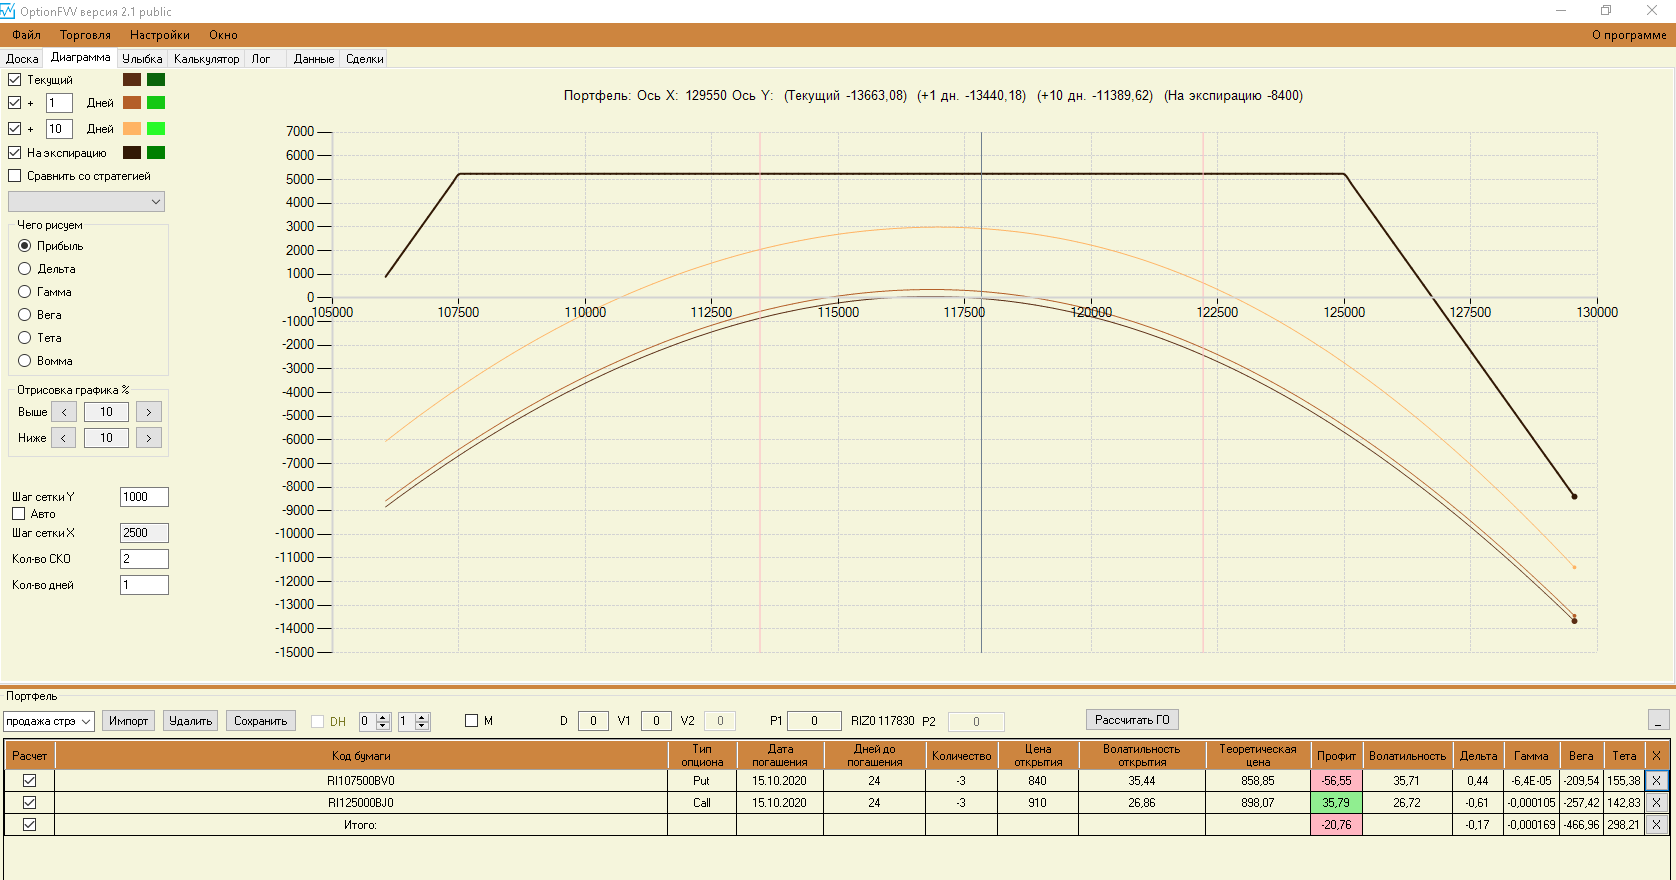Disable the На экспирацию checkbox
Viewport: 1676px width, 880px height.
click(15, 153)
